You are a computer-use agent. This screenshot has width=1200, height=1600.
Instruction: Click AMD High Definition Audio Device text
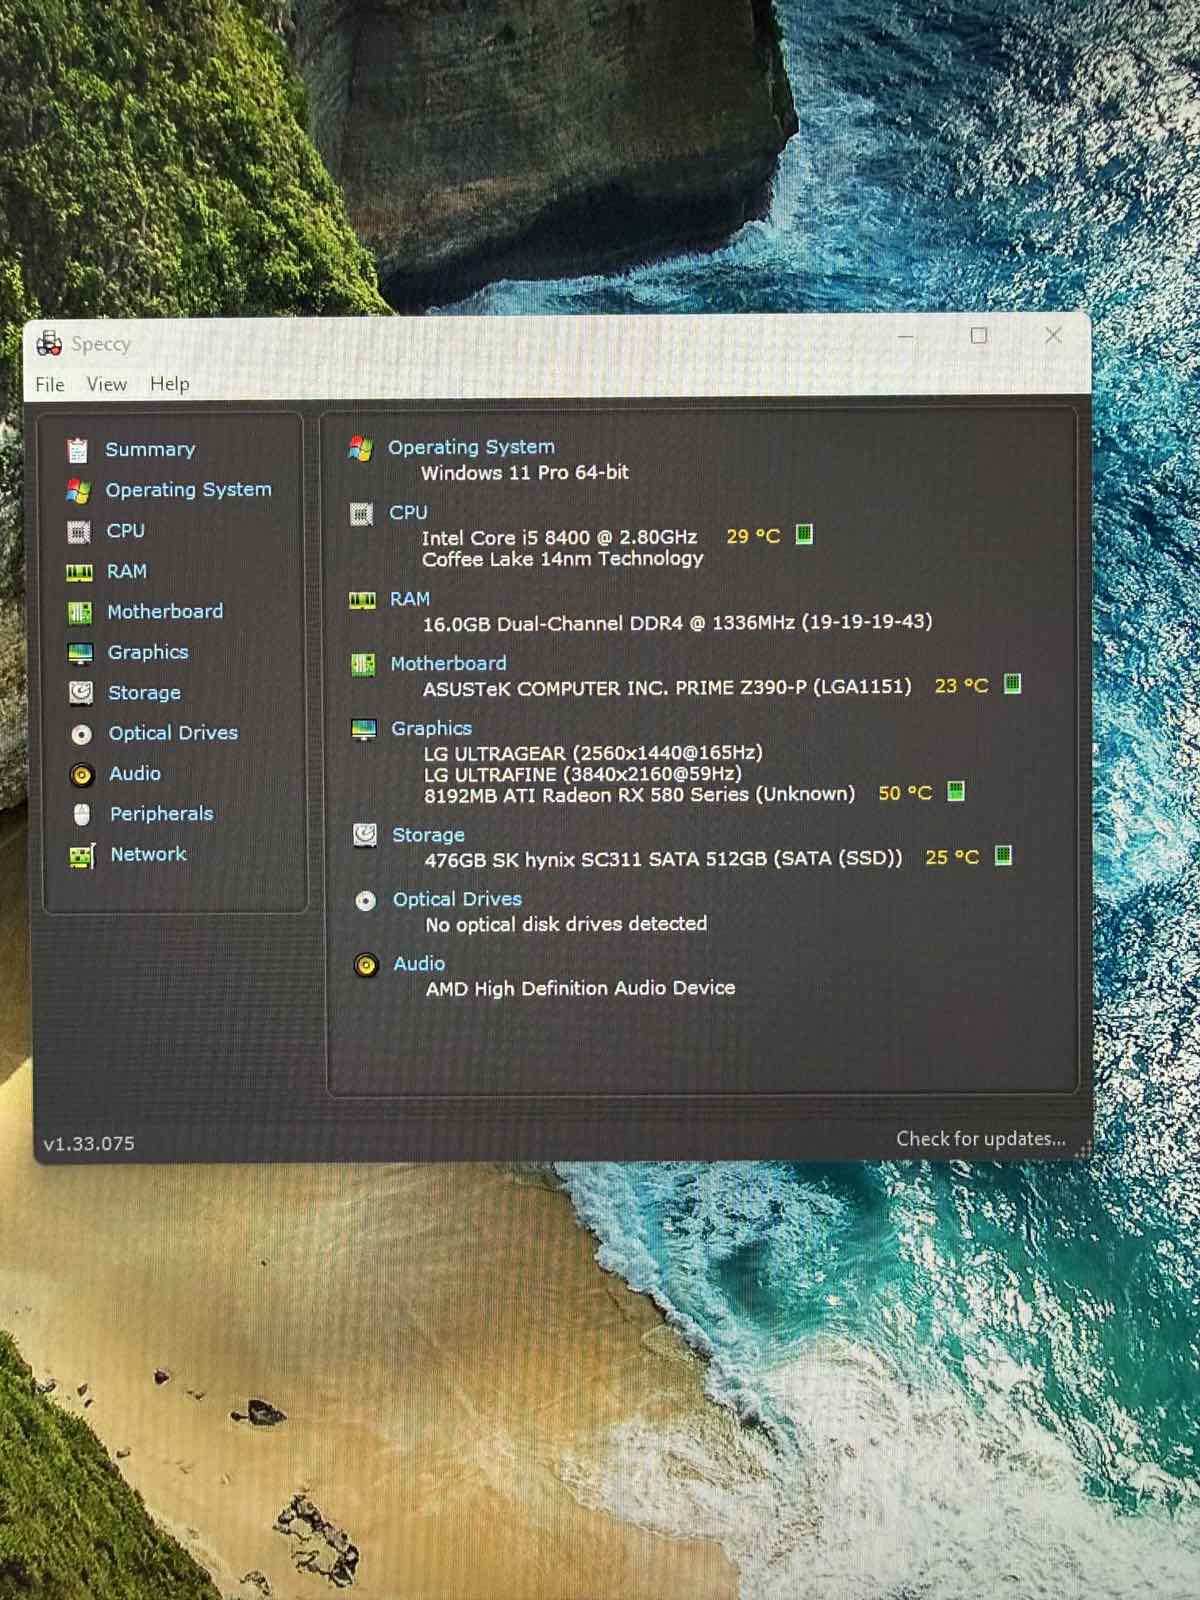pos(580,988)
